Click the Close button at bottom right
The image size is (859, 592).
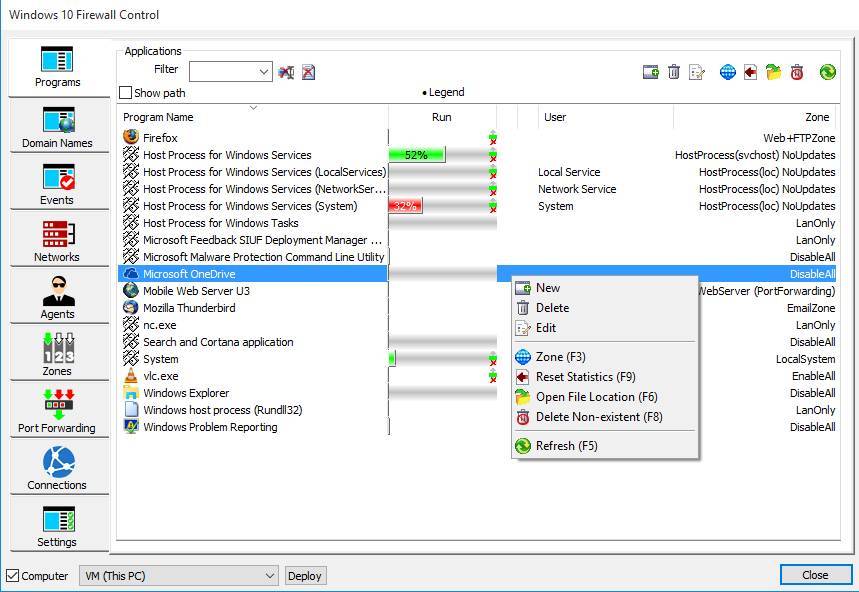pos(815,575)
